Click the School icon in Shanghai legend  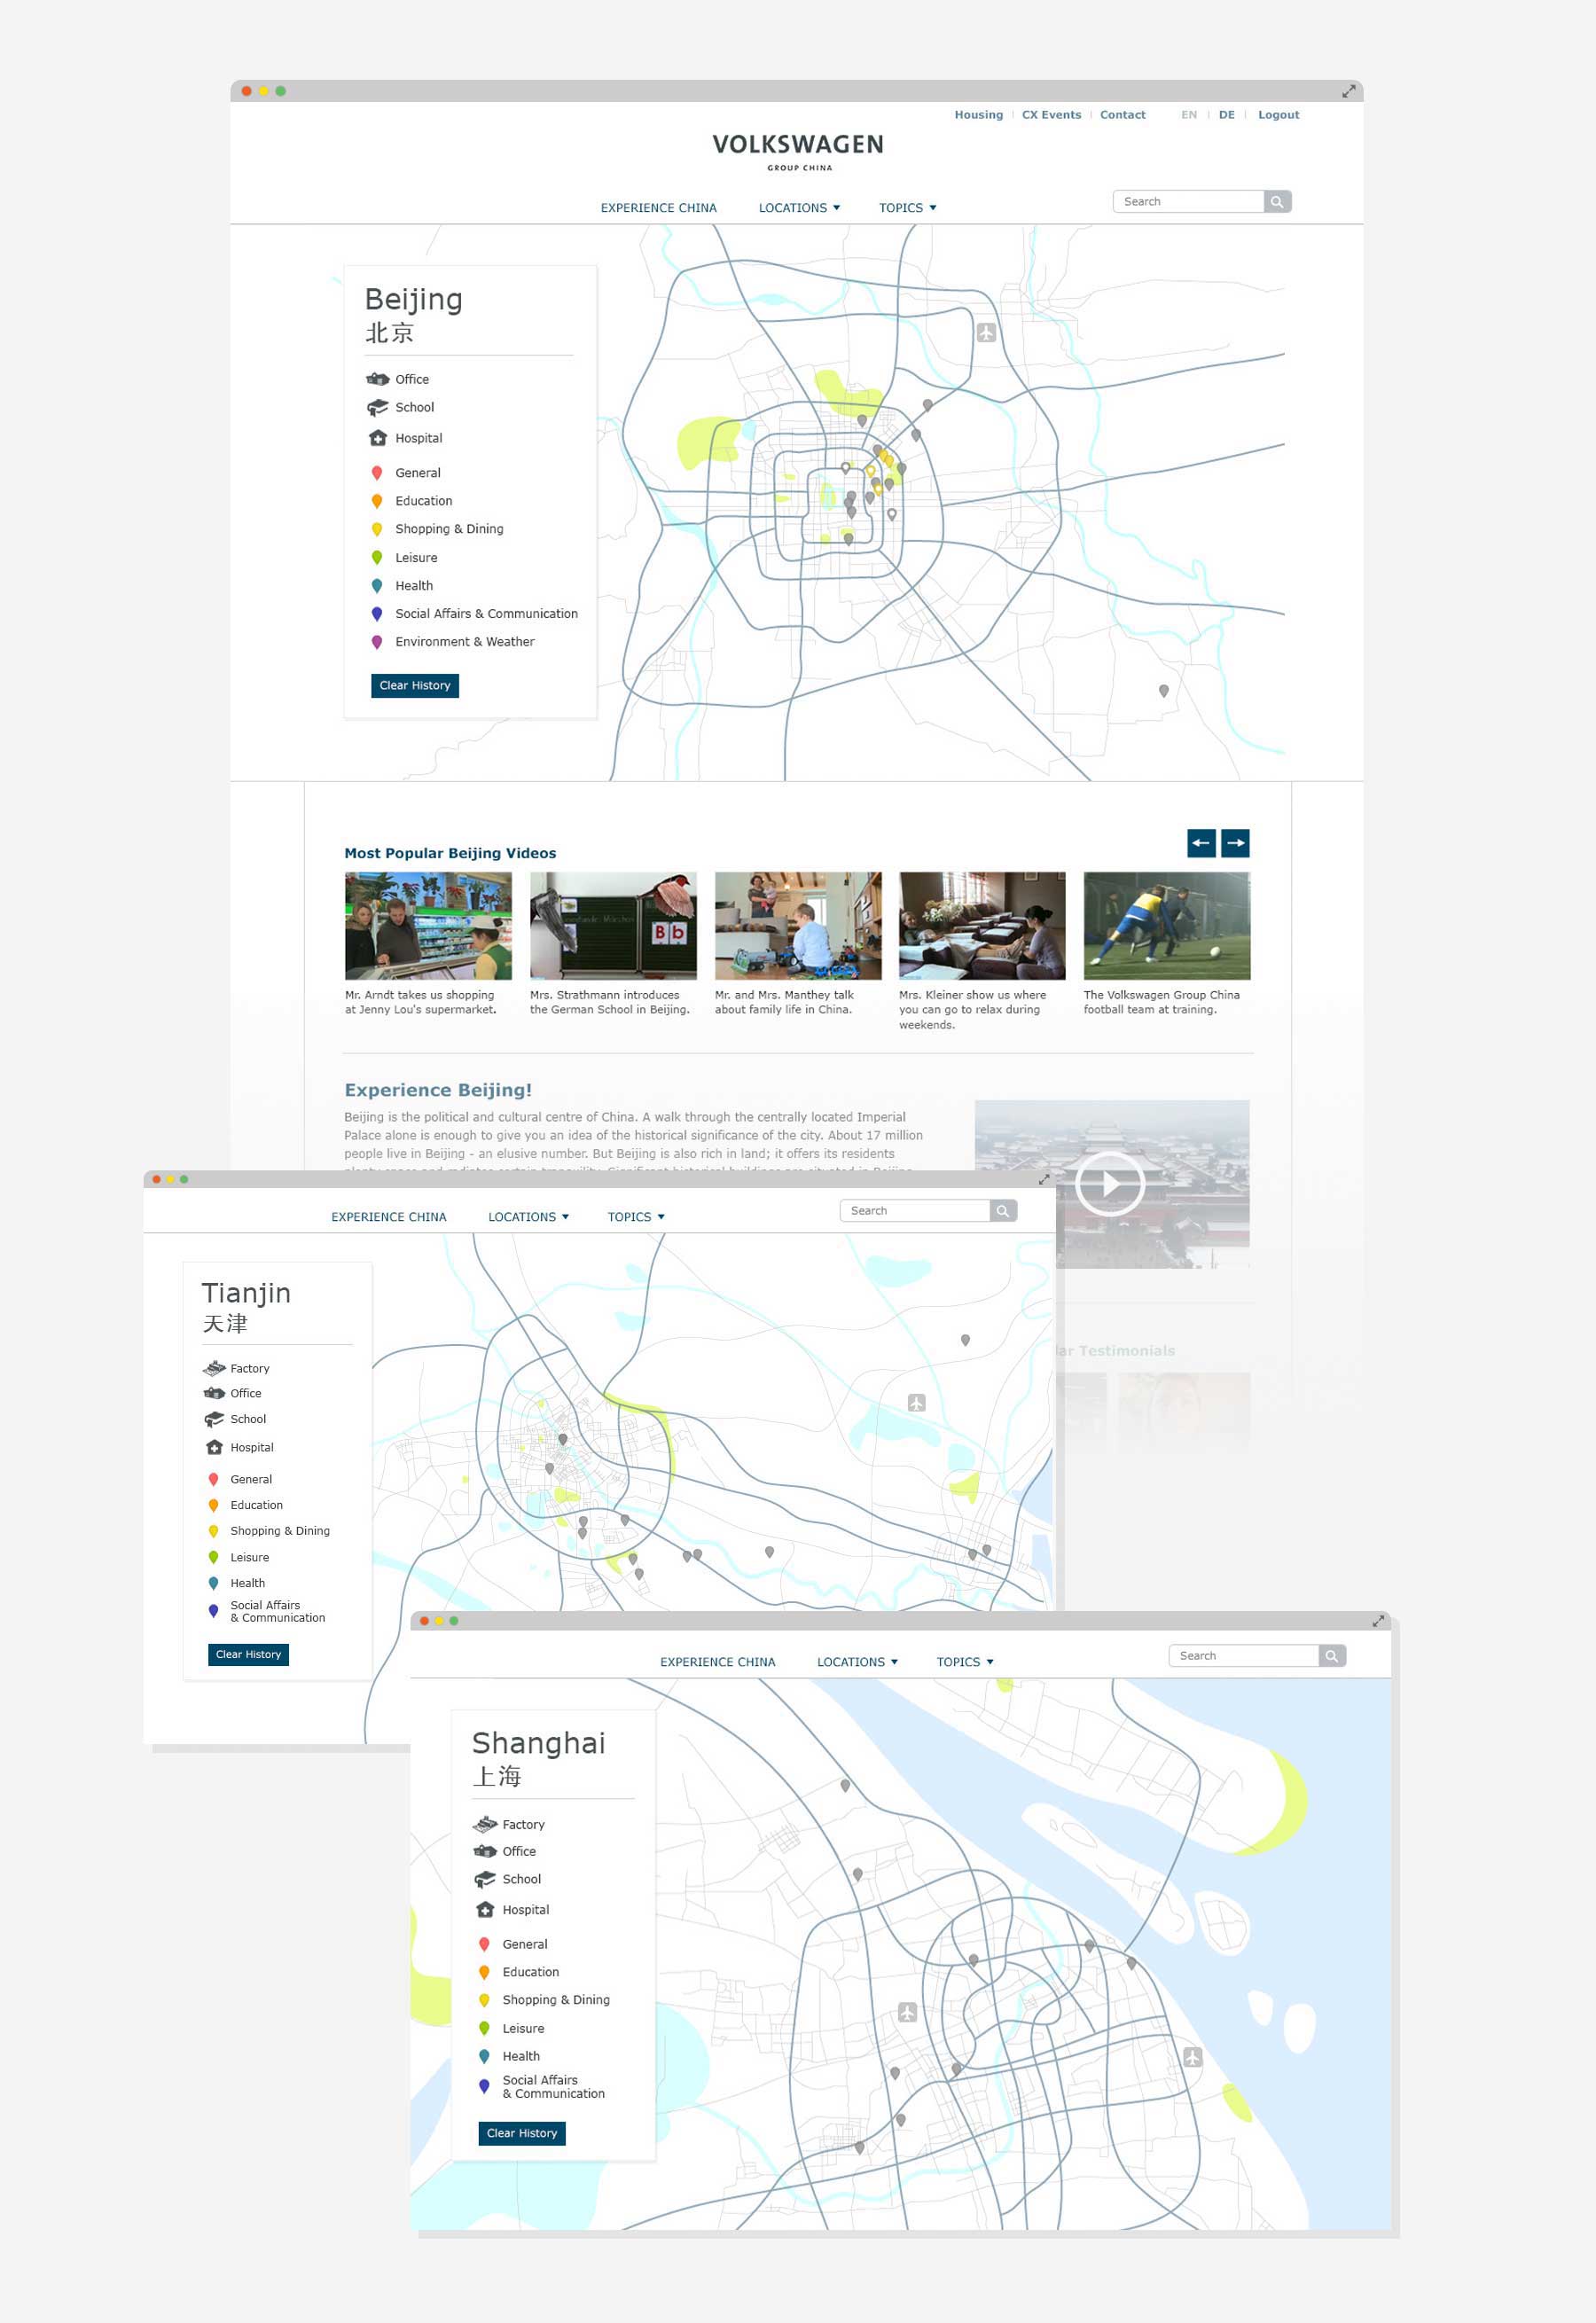pos(485,1879)
